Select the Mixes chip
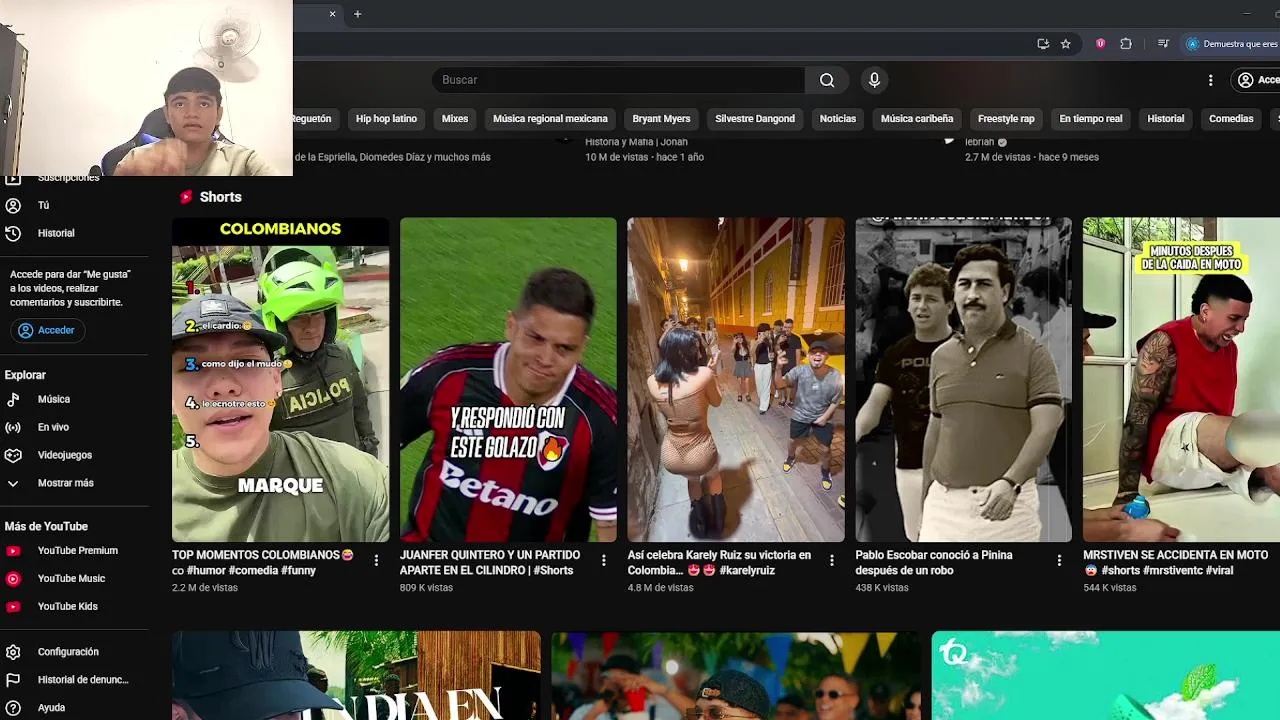Screen dimensions: 1280x720 pos(455,118)
